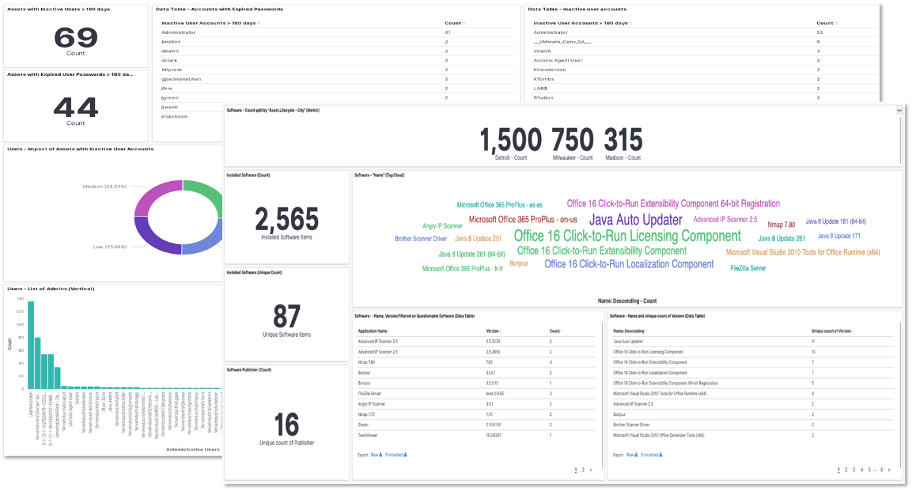
Task: Open next page arrow in questionable software table
Action: (591, 469)
